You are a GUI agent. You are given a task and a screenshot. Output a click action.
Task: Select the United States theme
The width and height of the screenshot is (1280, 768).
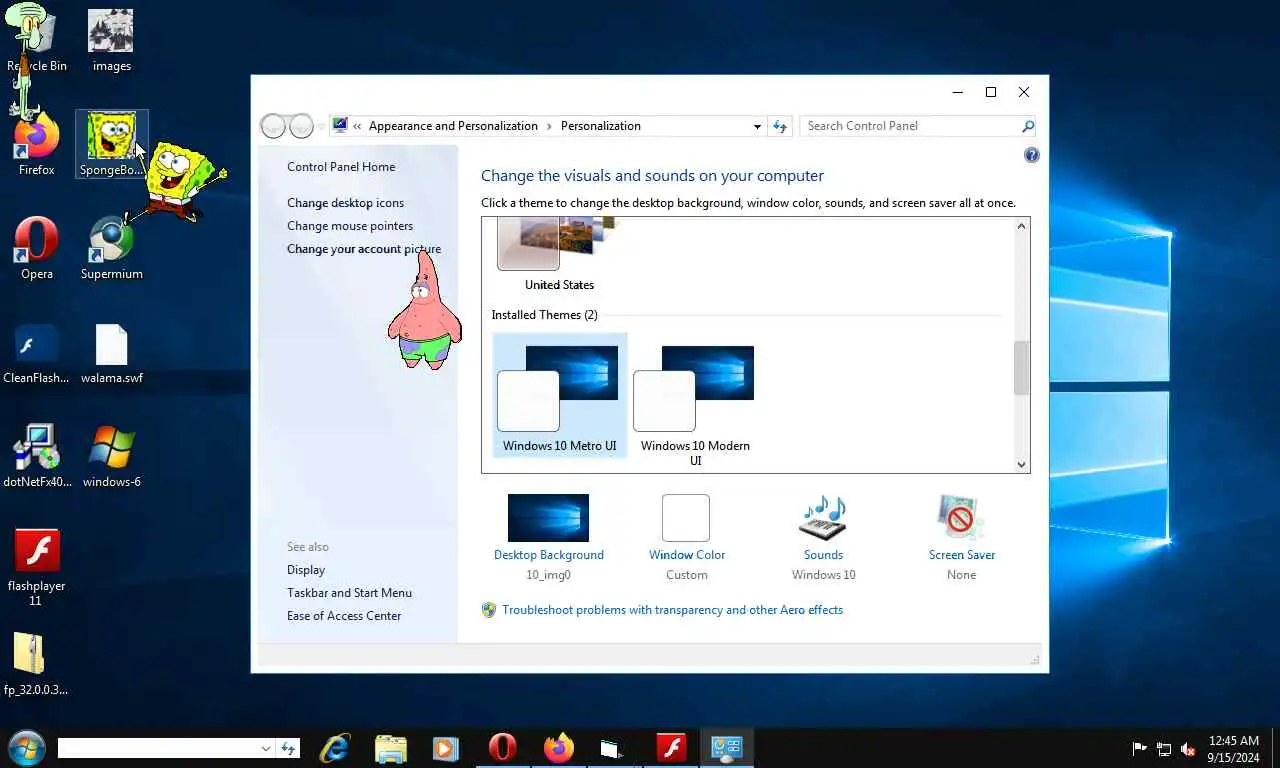coord(559,255)
